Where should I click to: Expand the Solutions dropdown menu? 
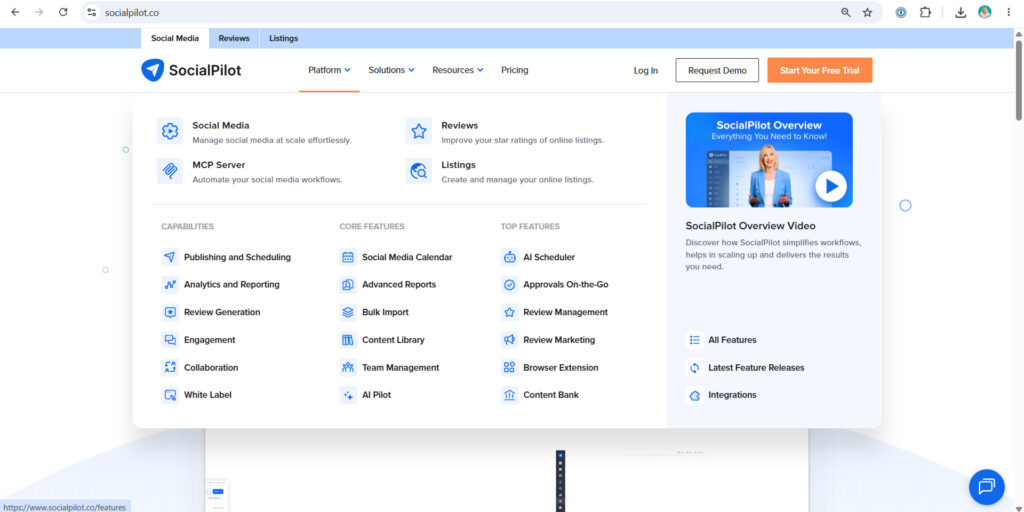[x=391, y=70]
